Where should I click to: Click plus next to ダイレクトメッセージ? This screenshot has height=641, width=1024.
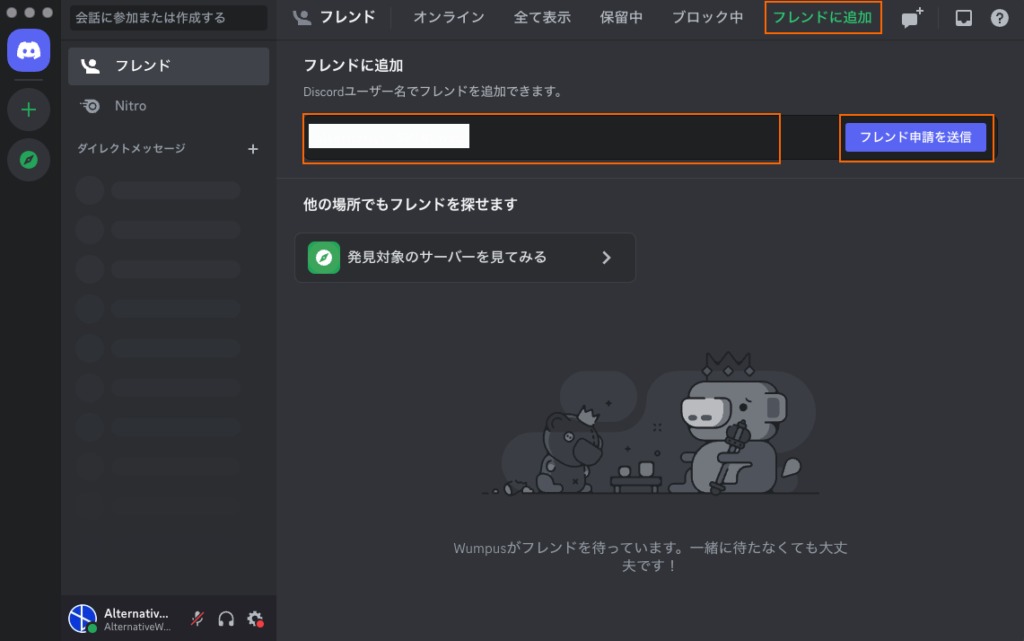253,149
